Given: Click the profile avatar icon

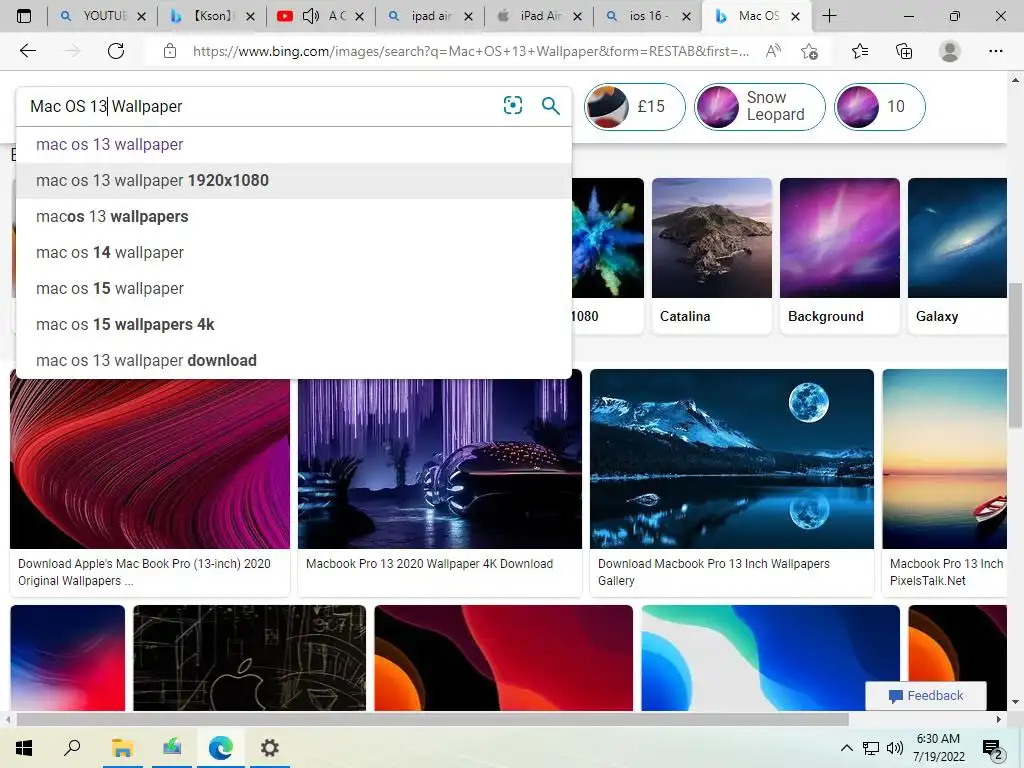Looking at the screenshot, I should [x=950, y=51].
